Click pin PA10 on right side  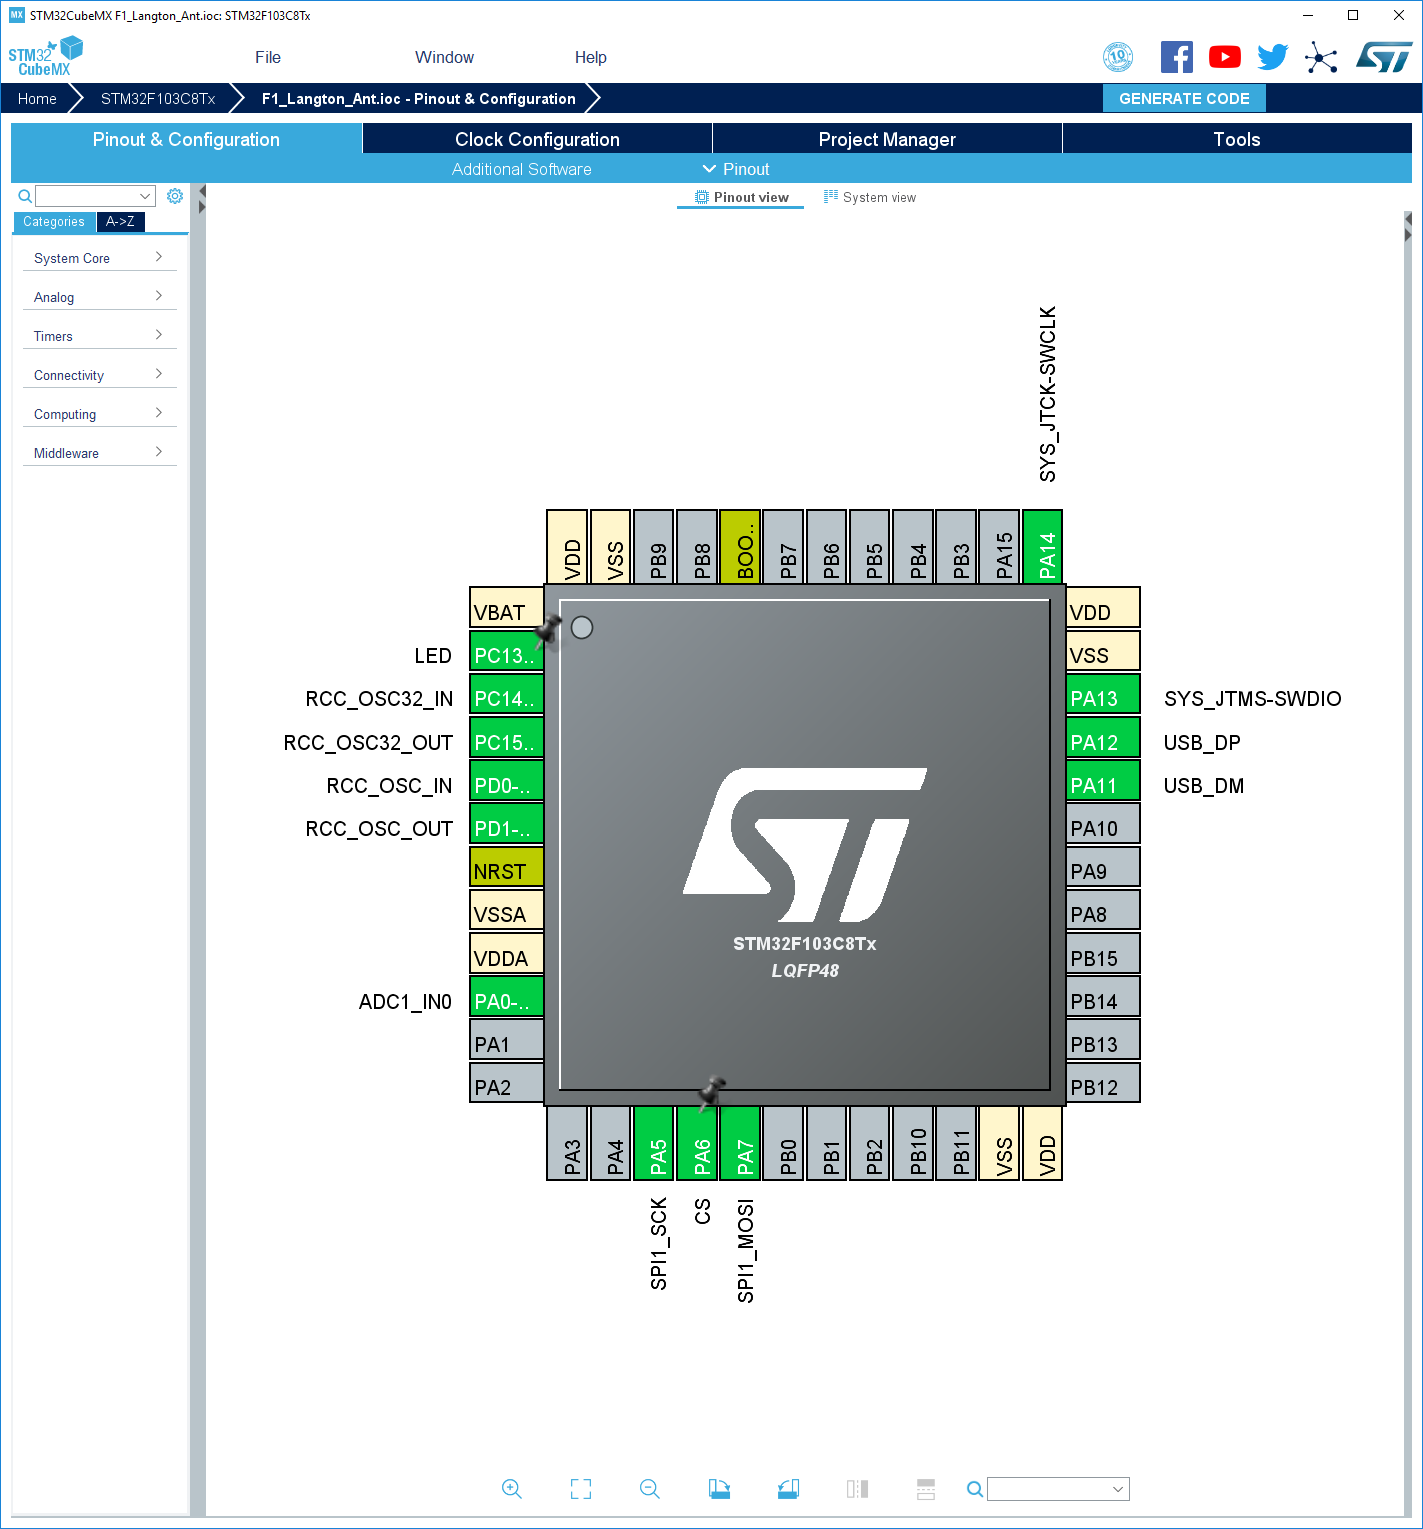click(1103, 825)
